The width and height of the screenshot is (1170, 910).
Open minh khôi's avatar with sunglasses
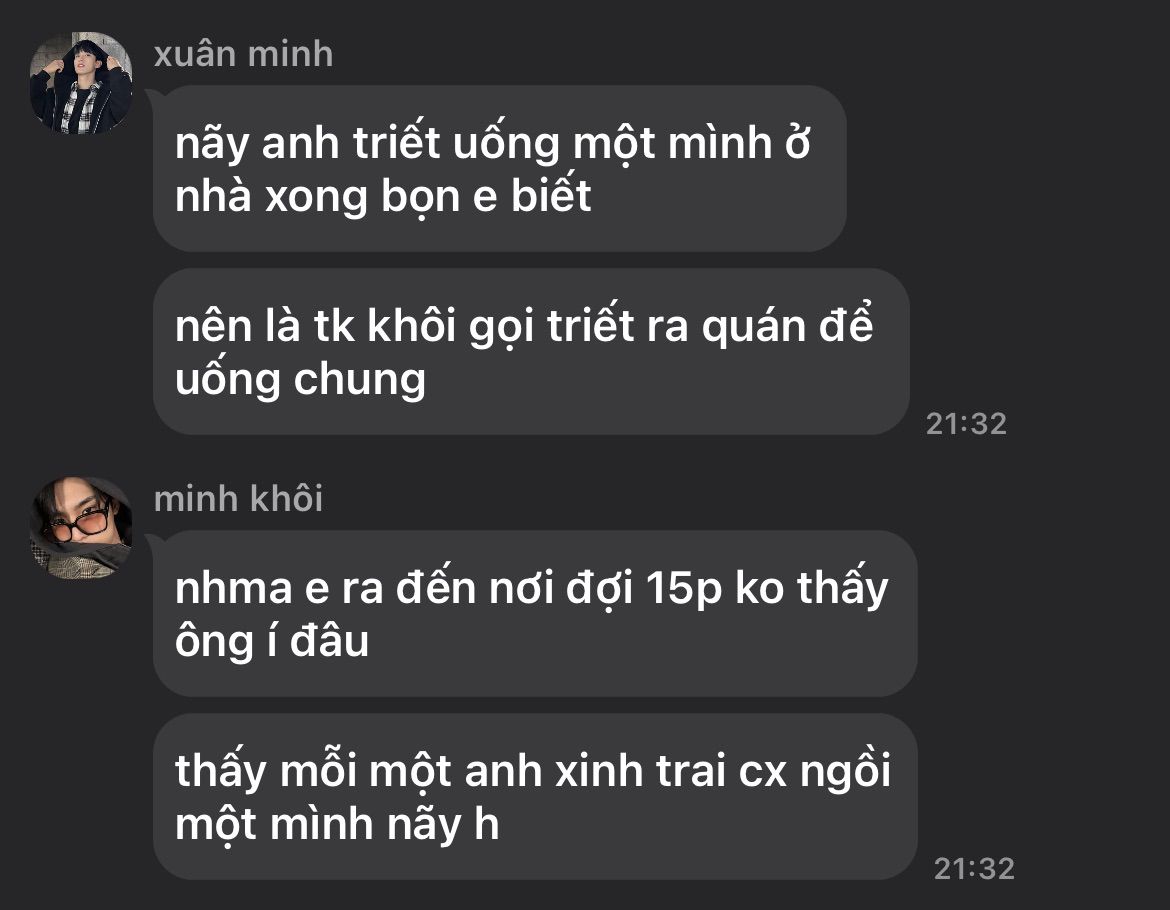click(81, 528)
